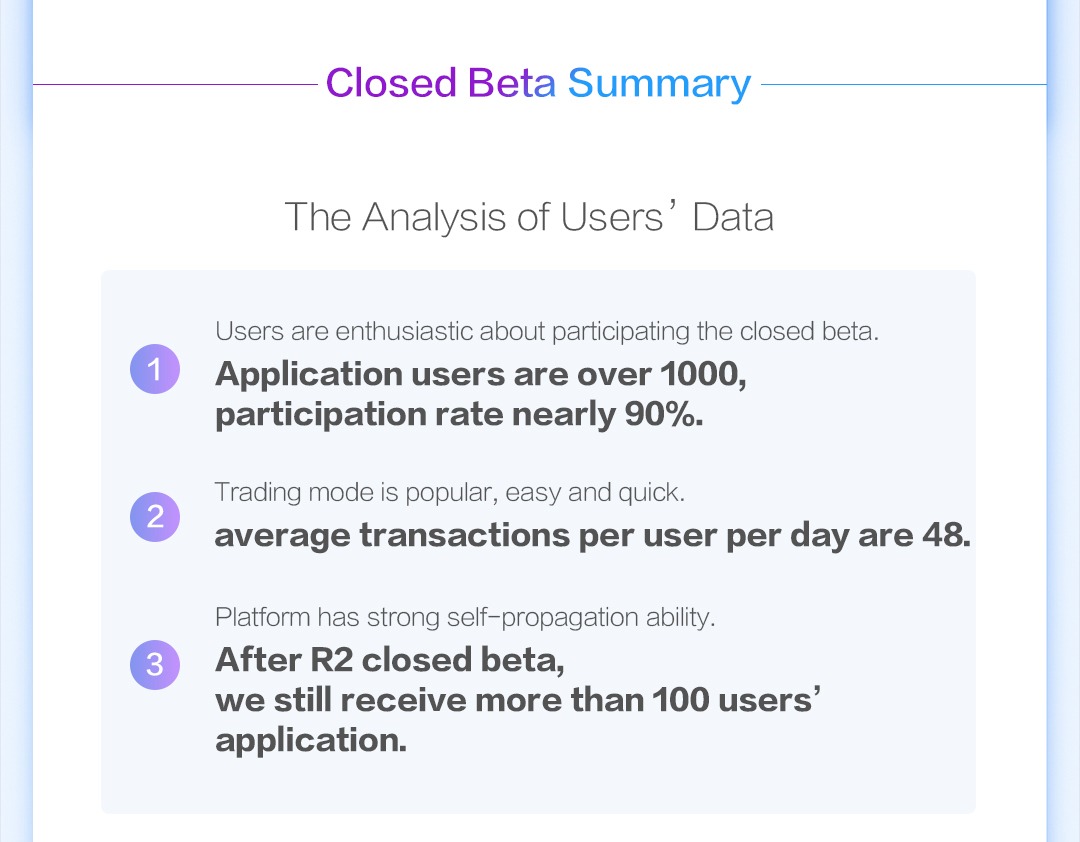Click the Closed Beta Summary heading
This screenshot has width=1080, height=842.
538,84
